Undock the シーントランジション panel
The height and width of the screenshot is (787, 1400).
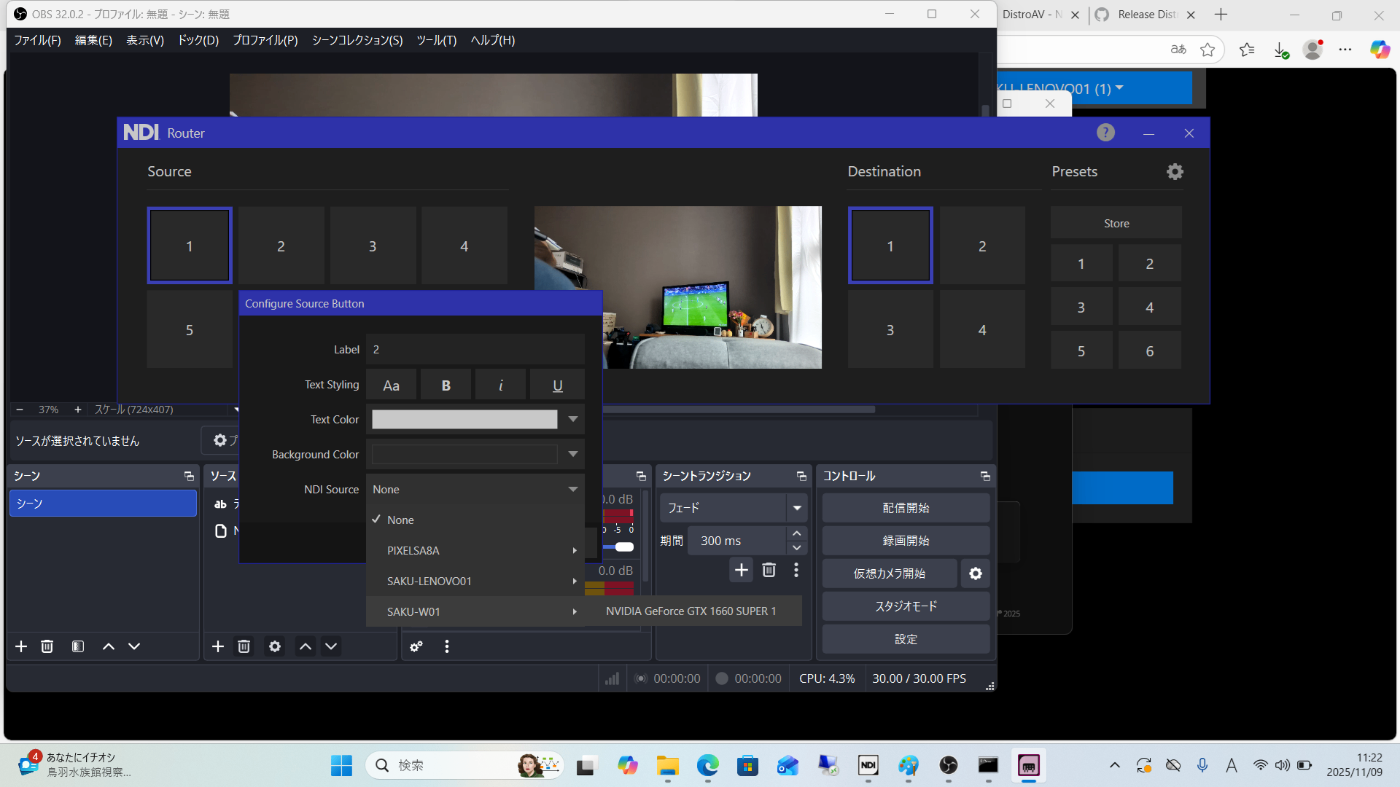[801, 476]
